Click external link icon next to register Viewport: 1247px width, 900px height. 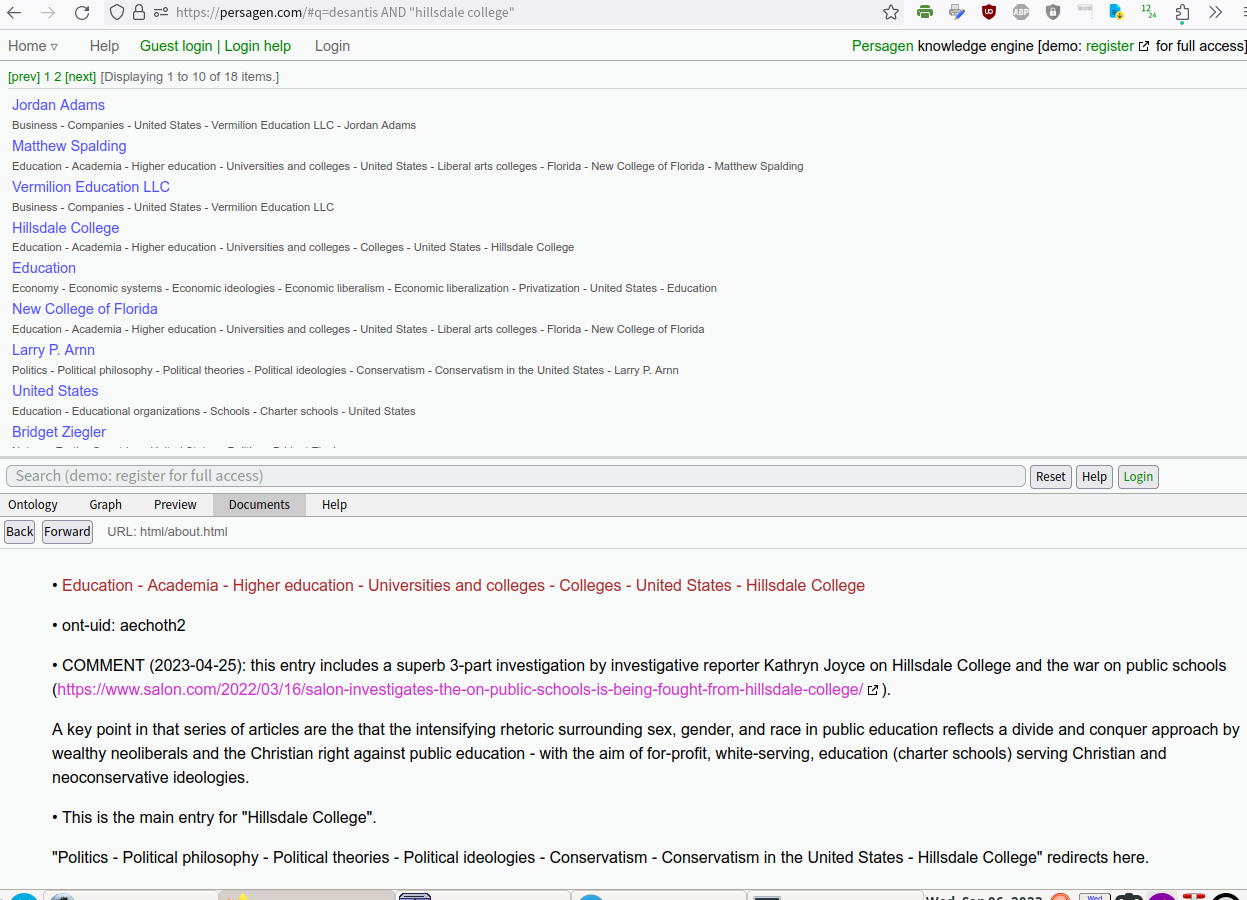(x=1144, y=47)
